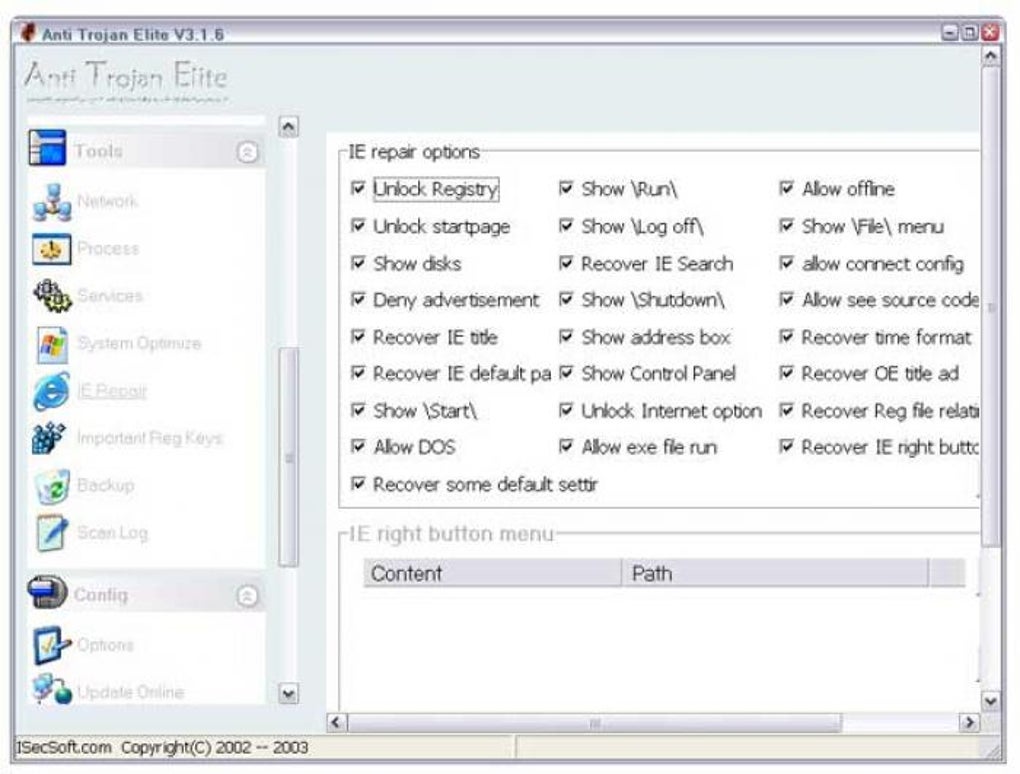Select Backup in the sidebar
This screenshot has width=1020, height=774.
point(105,485)
